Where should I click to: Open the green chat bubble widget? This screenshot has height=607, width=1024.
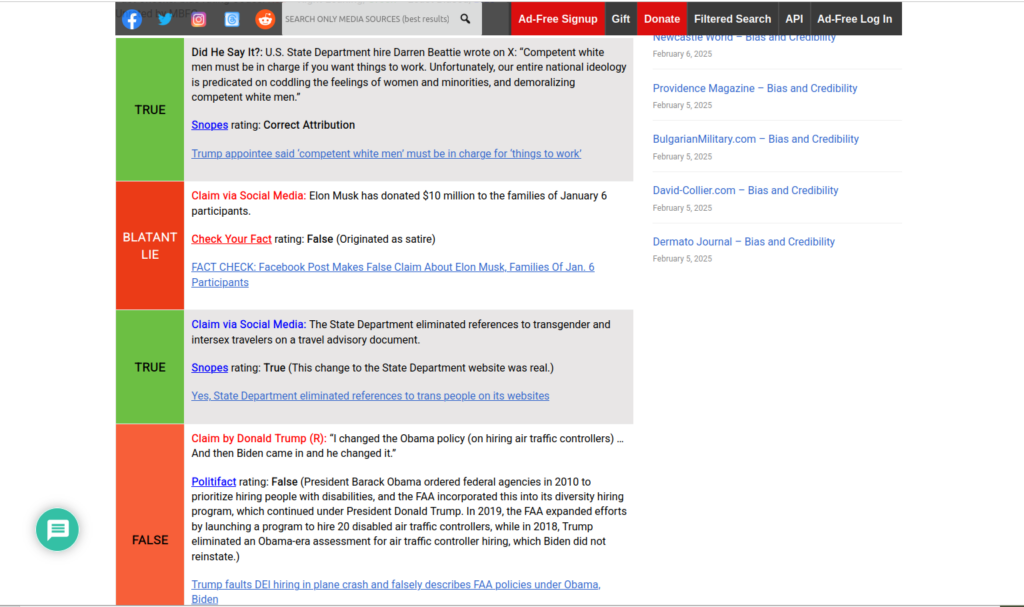[x=57, y=529]
